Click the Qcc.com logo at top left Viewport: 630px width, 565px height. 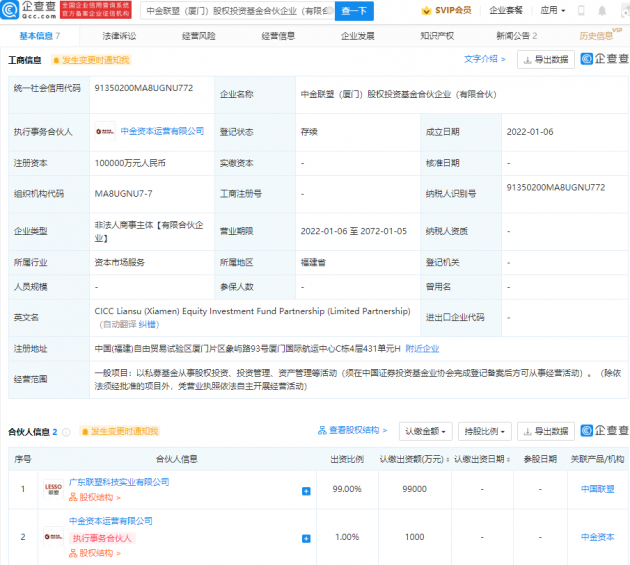coord(29,10)
